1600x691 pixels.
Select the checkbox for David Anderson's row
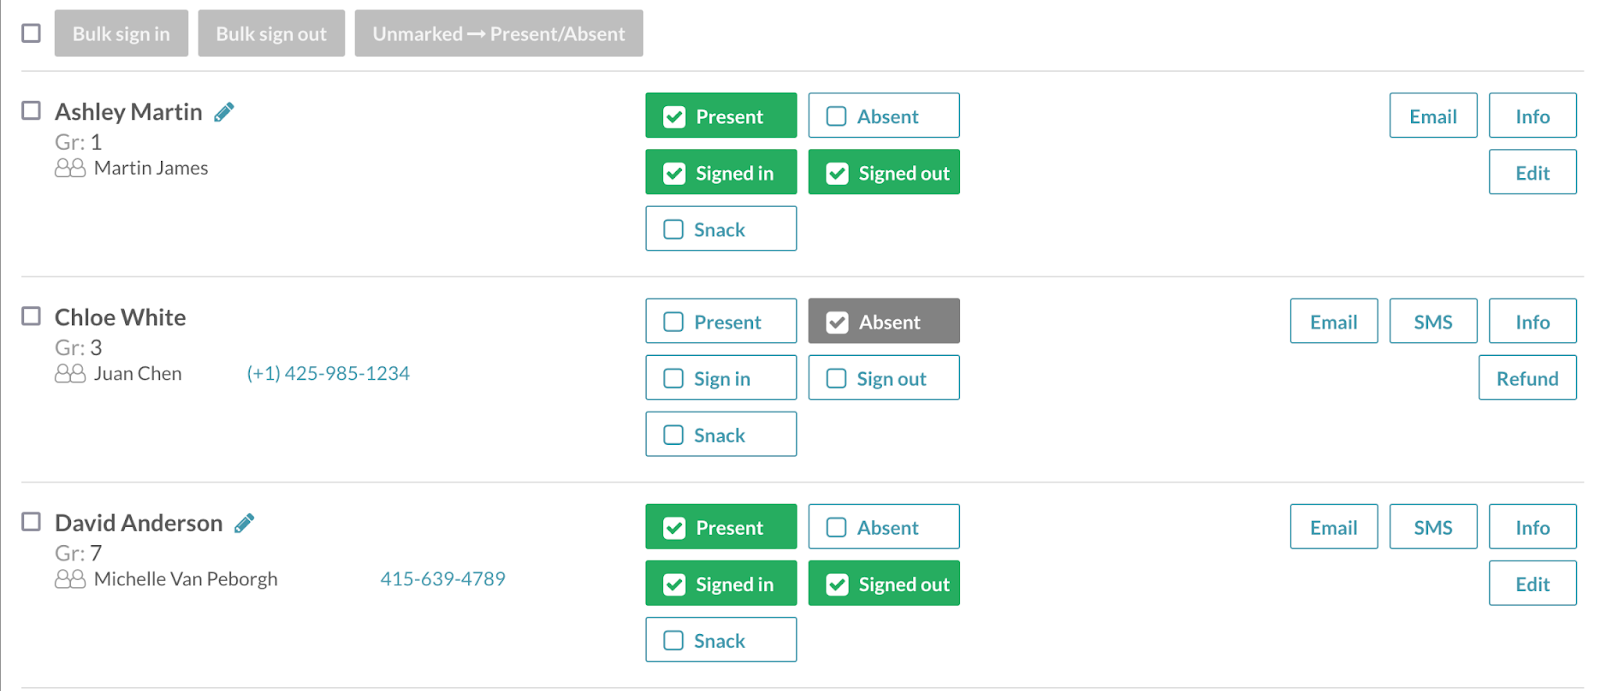tap(32, 522)
